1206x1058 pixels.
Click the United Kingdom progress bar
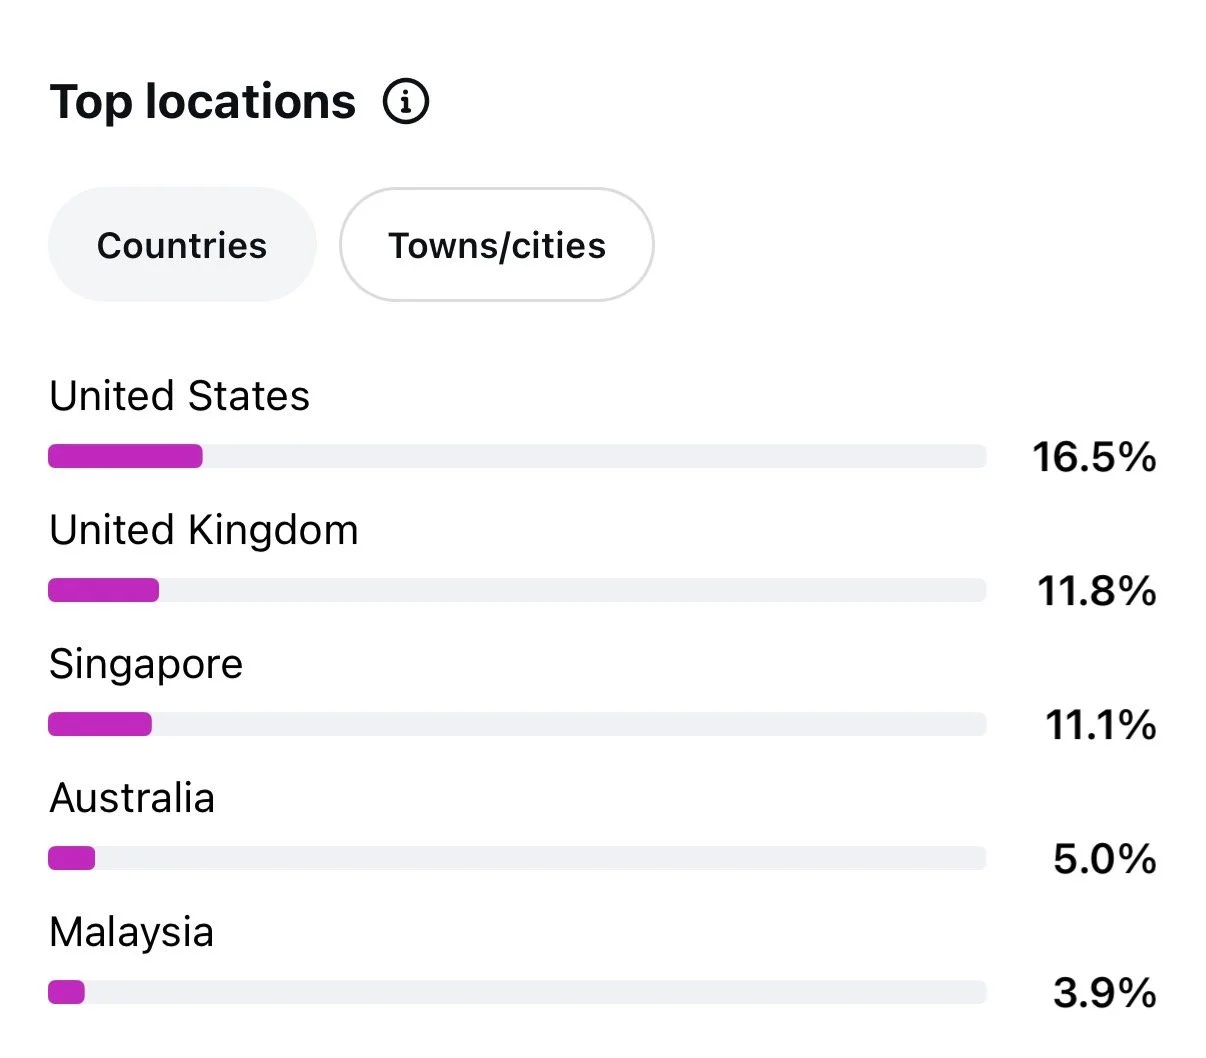tap(517, 591)
